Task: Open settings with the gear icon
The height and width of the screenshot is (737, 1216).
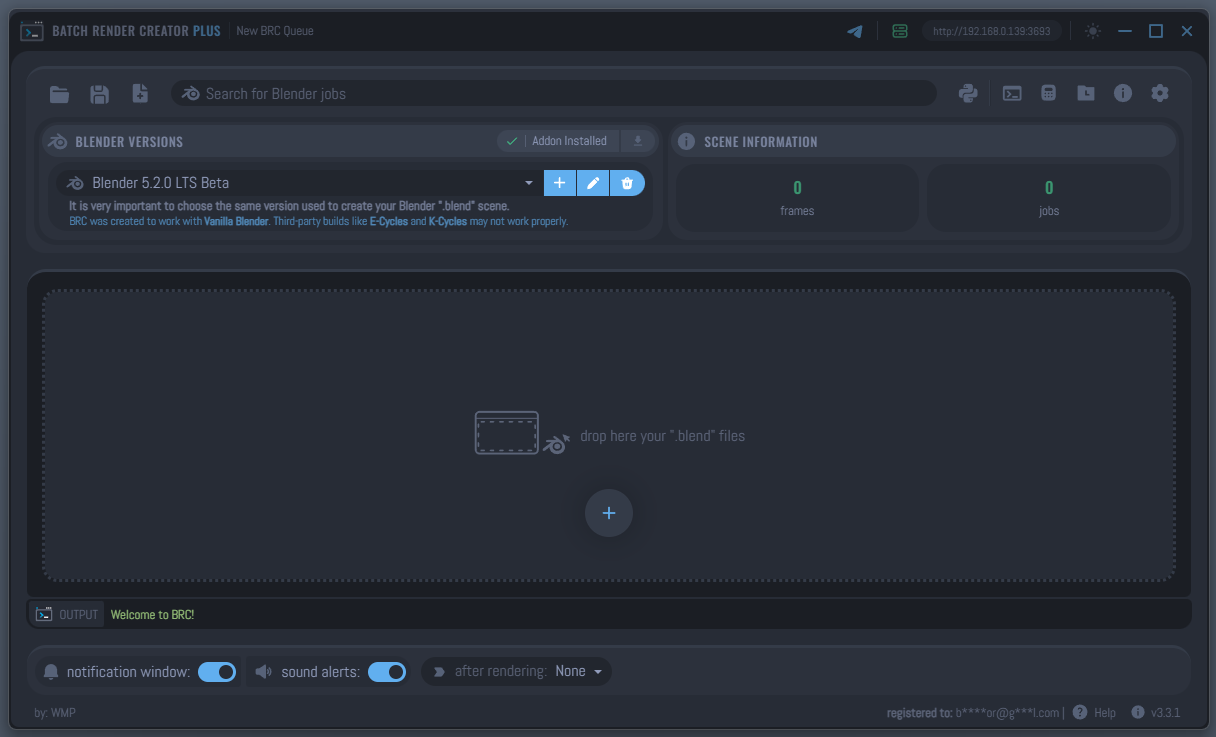Action: tap(1160, 93)
